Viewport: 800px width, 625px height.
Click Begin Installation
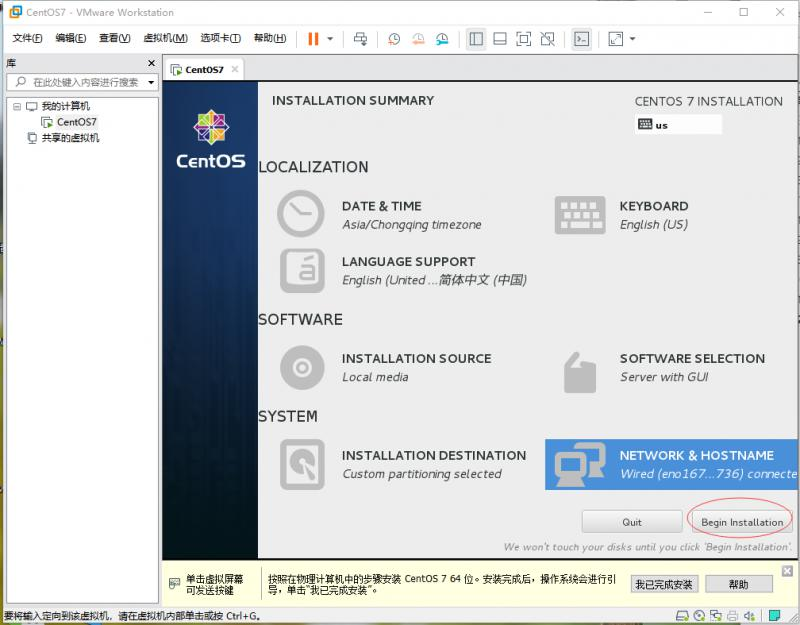click(741, 521)
